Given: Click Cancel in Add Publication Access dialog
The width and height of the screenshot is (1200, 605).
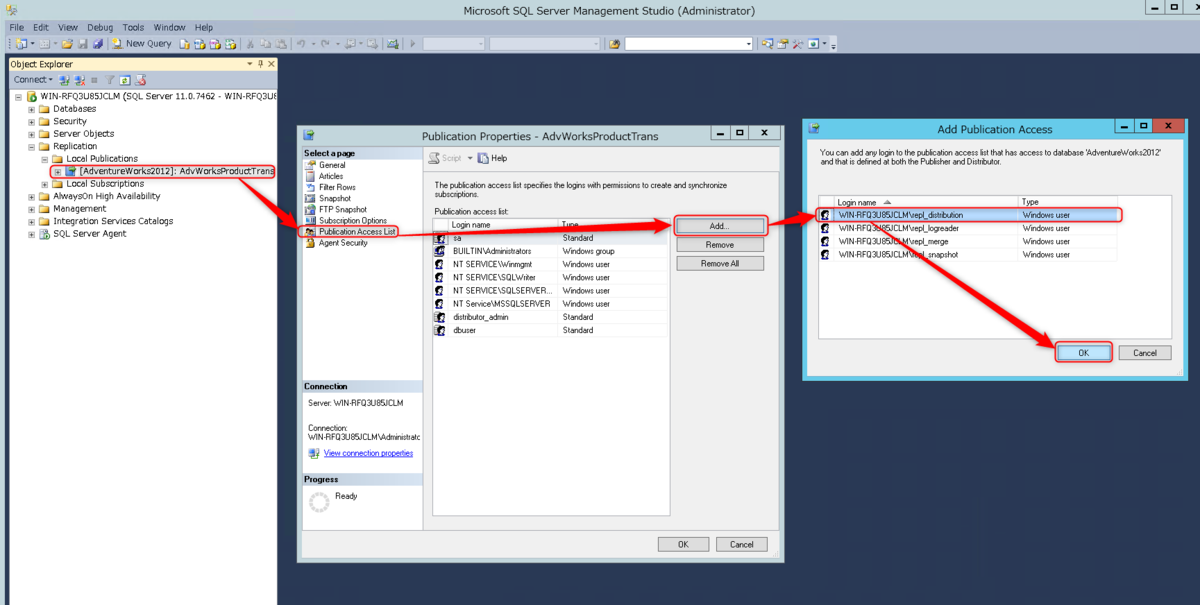Looking at the screenshot, I should 1145,353.
